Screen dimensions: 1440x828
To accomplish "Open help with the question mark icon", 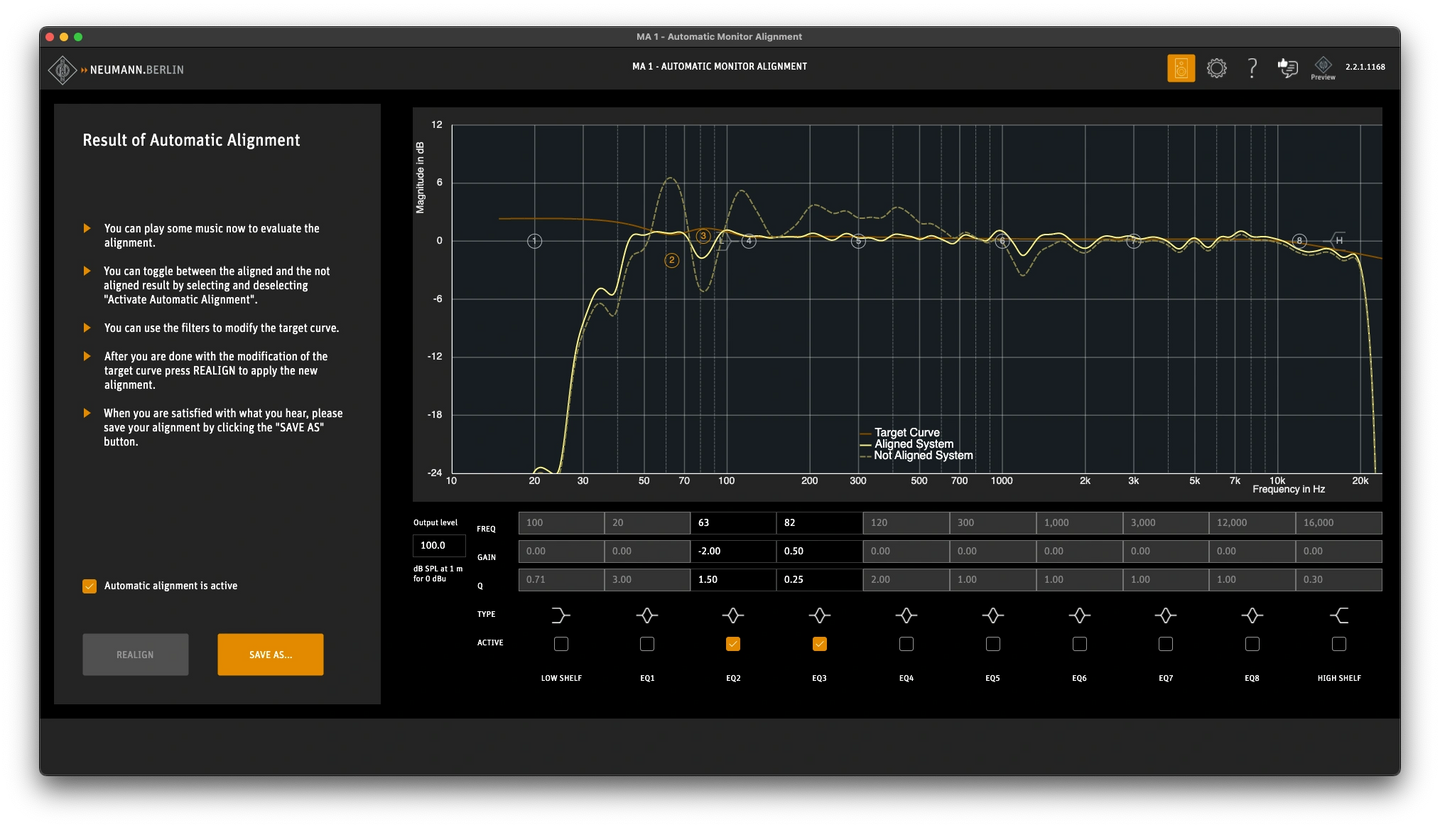I will [1252, 68].
